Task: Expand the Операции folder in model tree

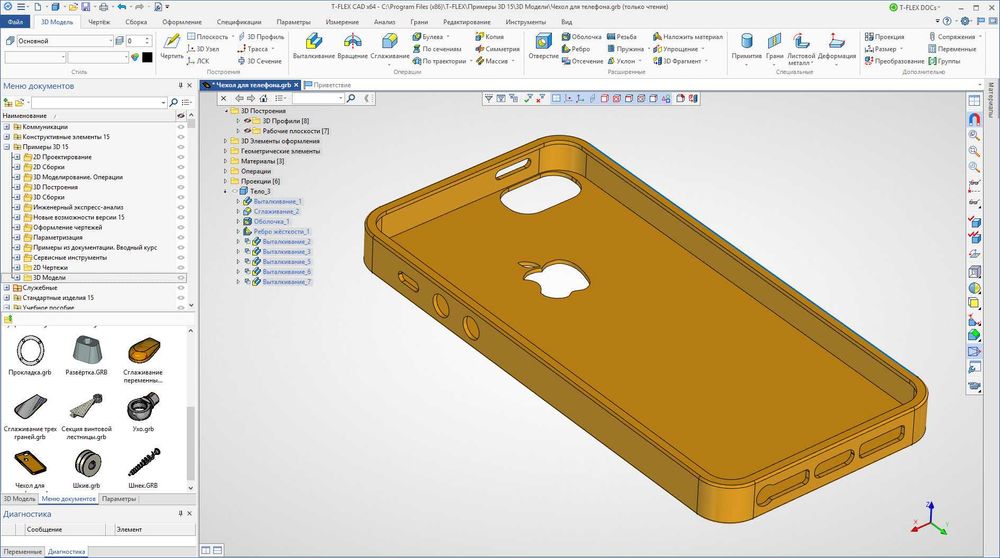Action: 225,171
